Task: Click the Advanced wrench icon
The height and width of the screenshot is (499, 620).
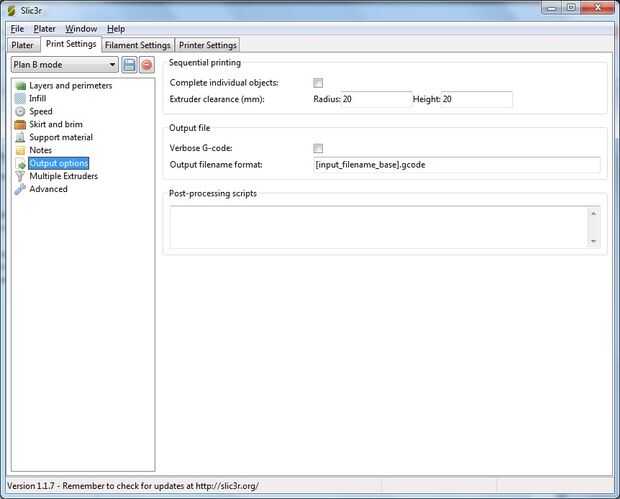Action: pos(20,189)
